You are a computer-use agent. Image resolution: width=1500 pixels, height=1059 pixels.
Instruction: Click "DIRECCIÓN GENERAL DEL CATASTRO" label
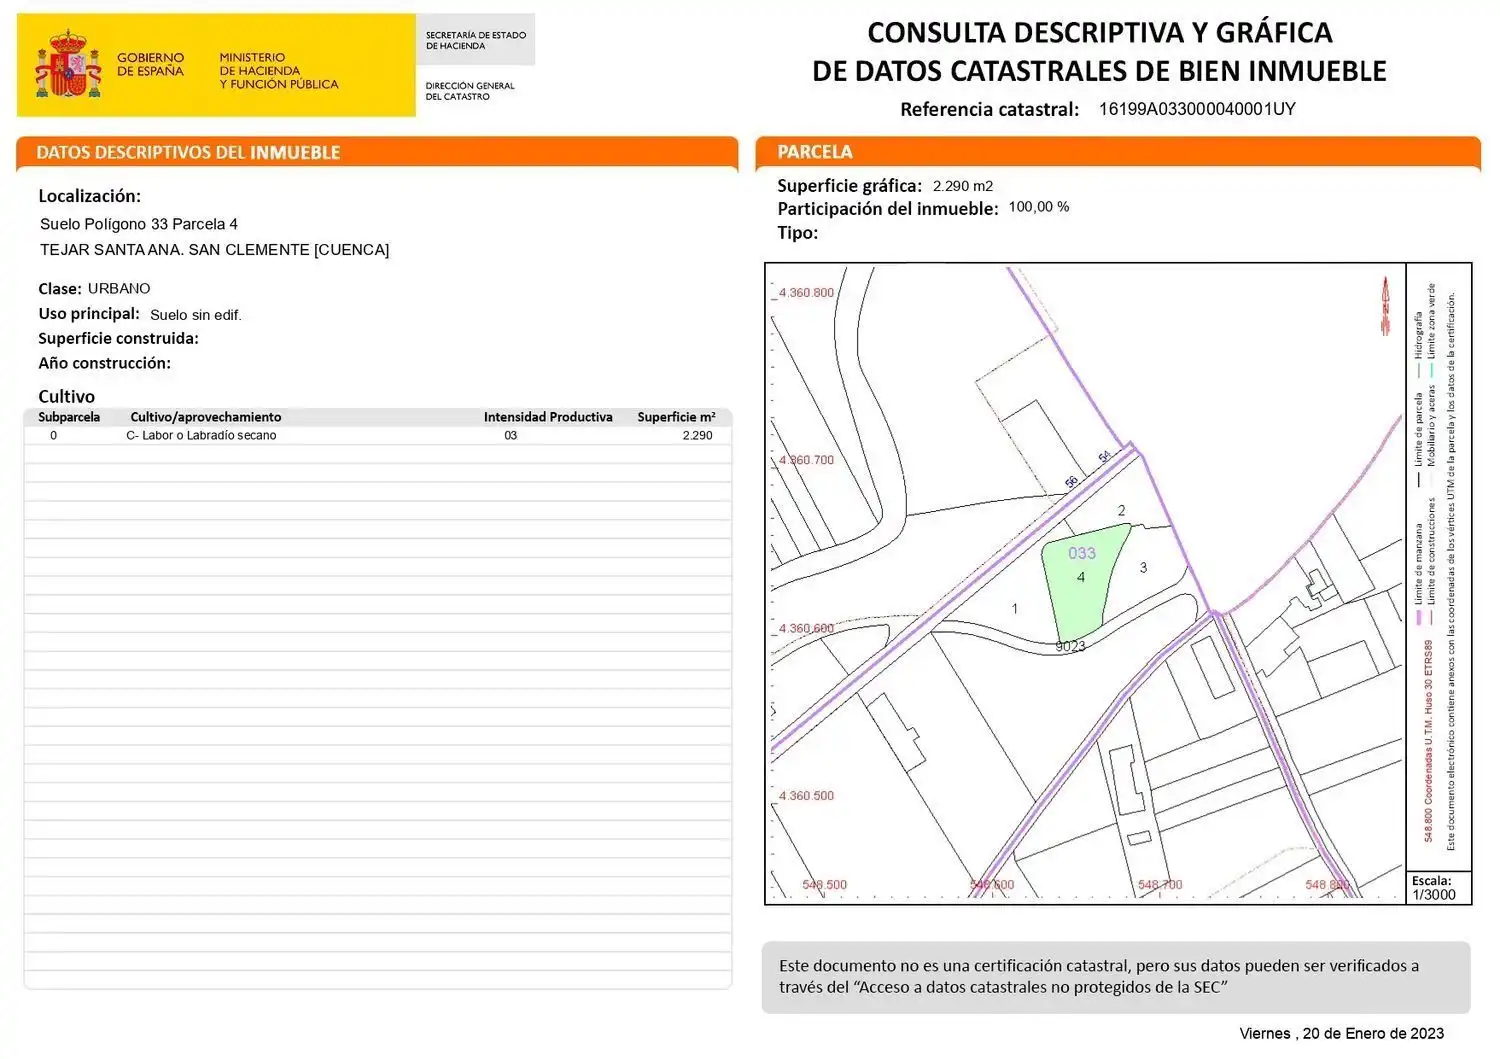[470, 91]
